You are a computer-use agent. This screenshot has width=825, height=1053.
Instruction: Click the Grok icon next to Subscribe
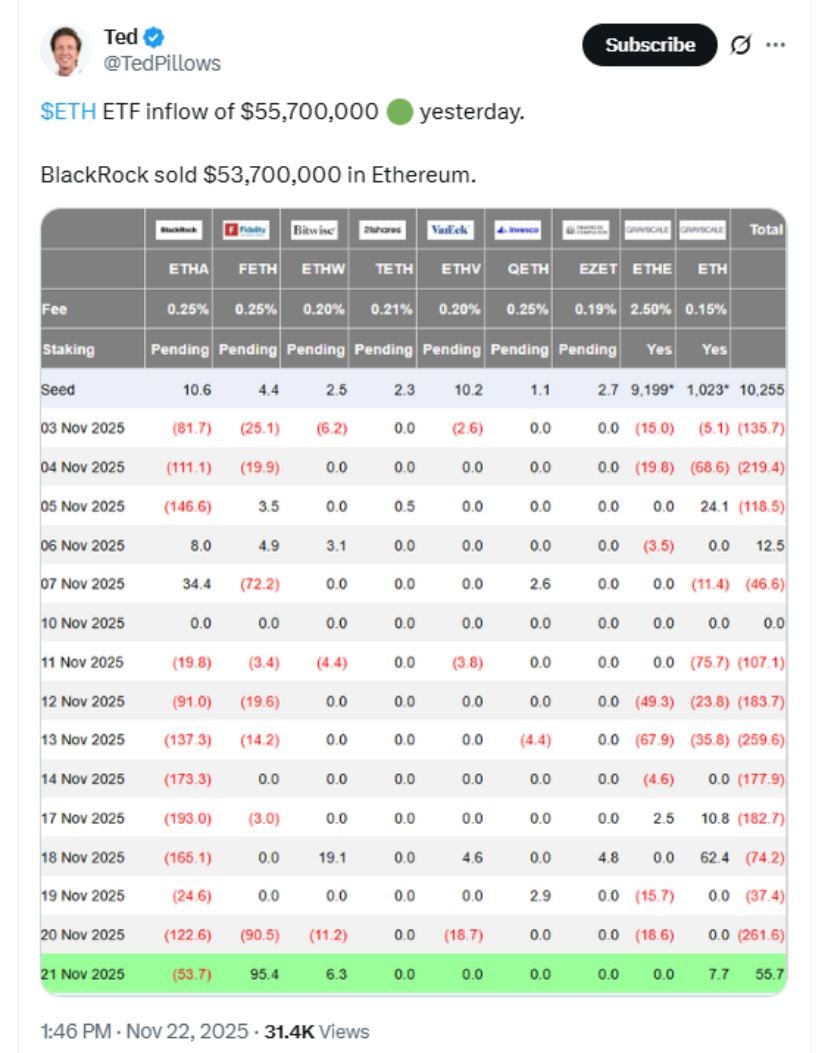pyautogui.click(x=741, y=45)
